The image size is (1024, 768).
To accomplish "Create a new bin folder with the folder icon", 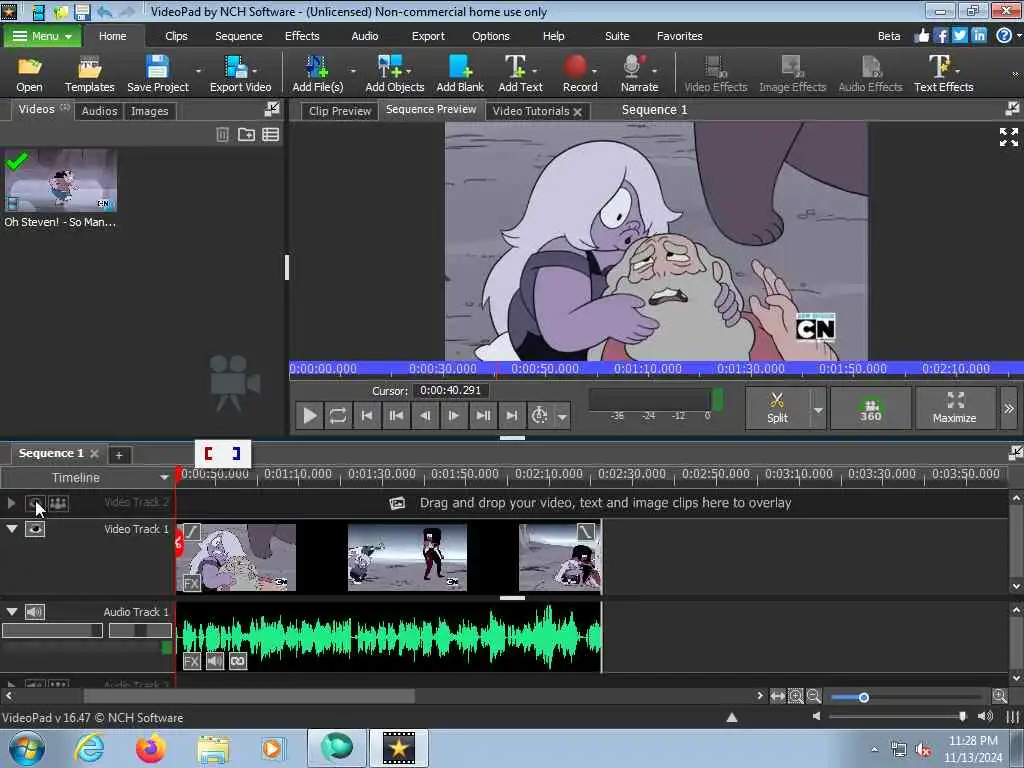I will click(246, 135).
